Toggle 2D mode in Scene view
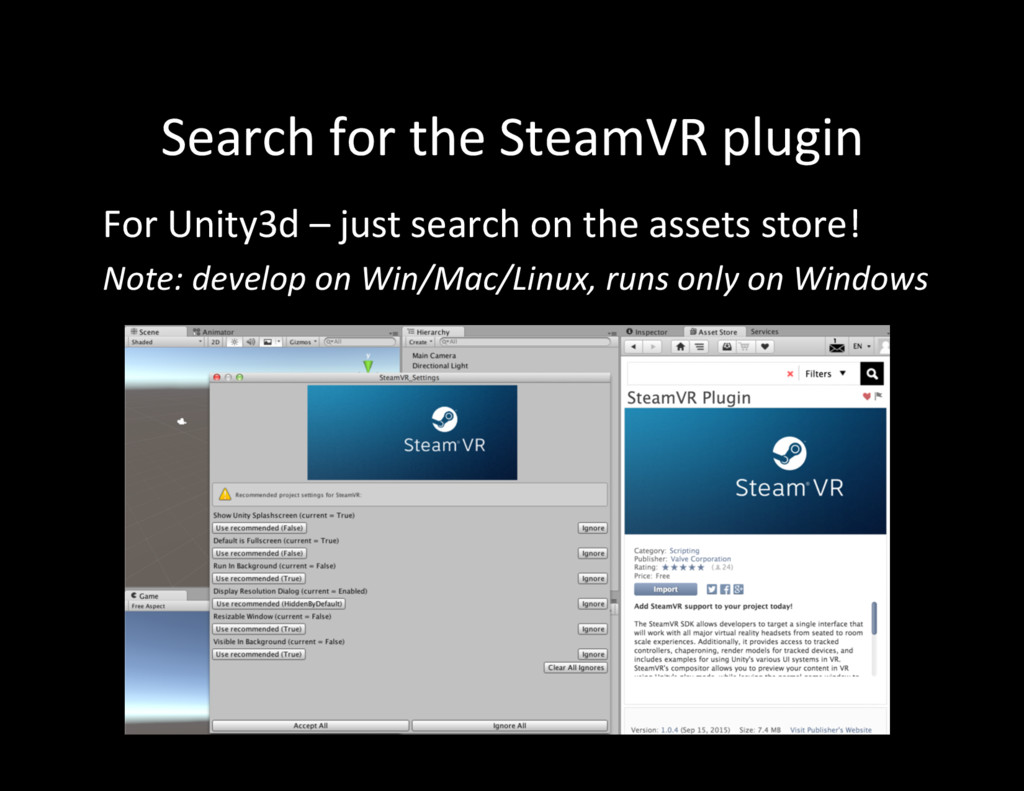 pos(216,342)
